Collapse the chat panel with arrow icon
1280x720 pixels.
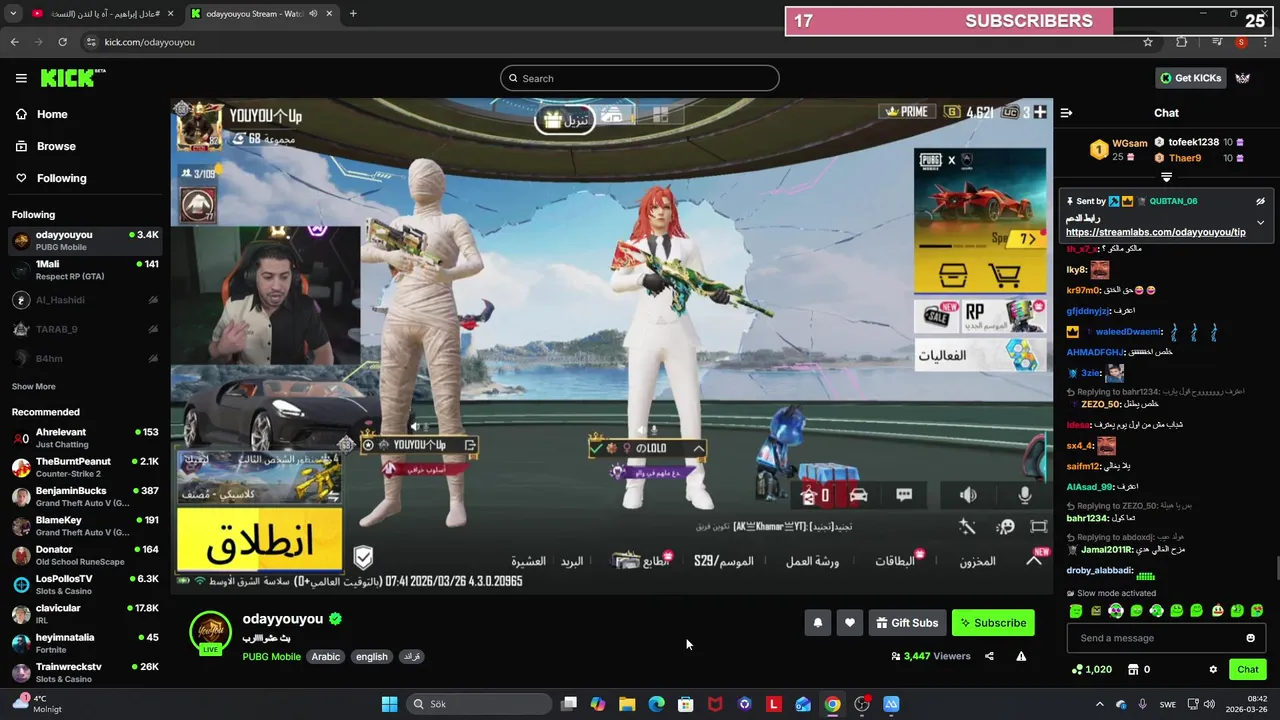click(1066, 113)
